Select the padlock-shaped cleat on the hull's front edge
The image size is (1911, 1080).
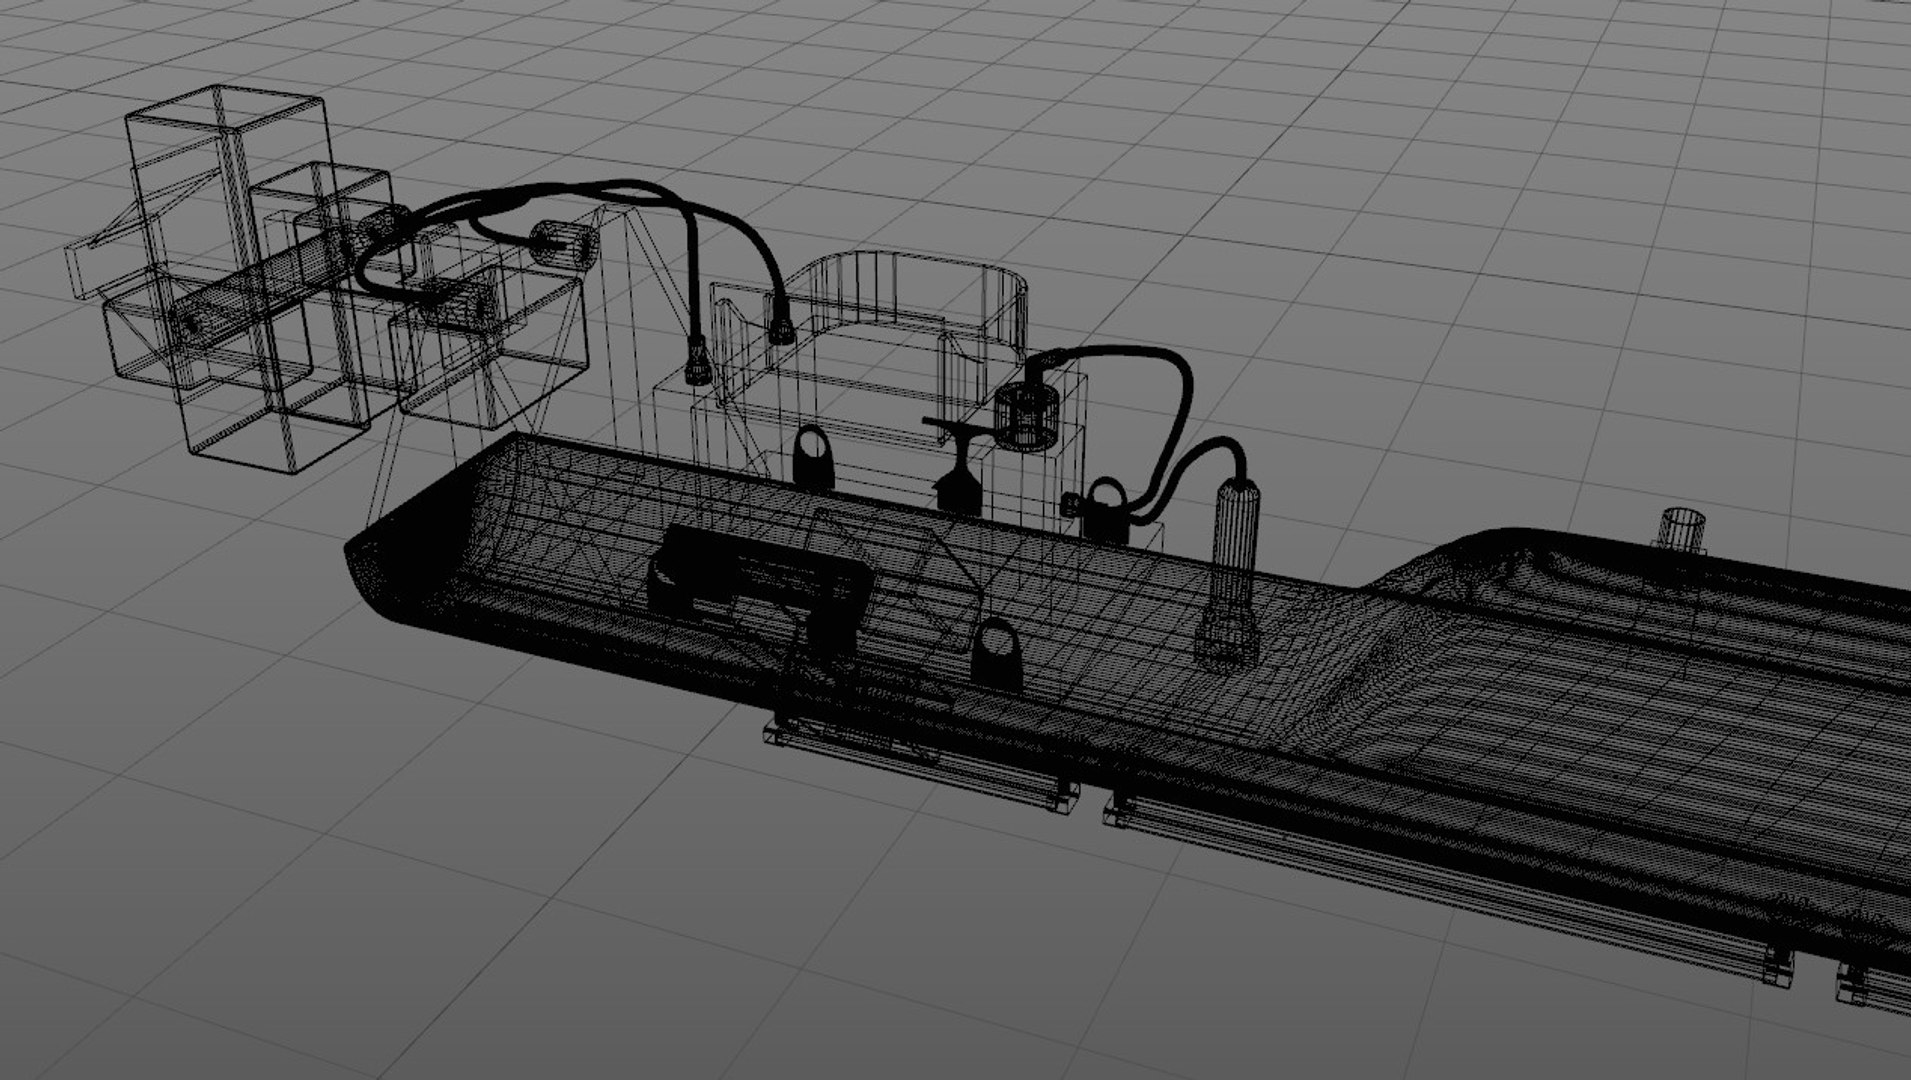[x=997, y=656]
